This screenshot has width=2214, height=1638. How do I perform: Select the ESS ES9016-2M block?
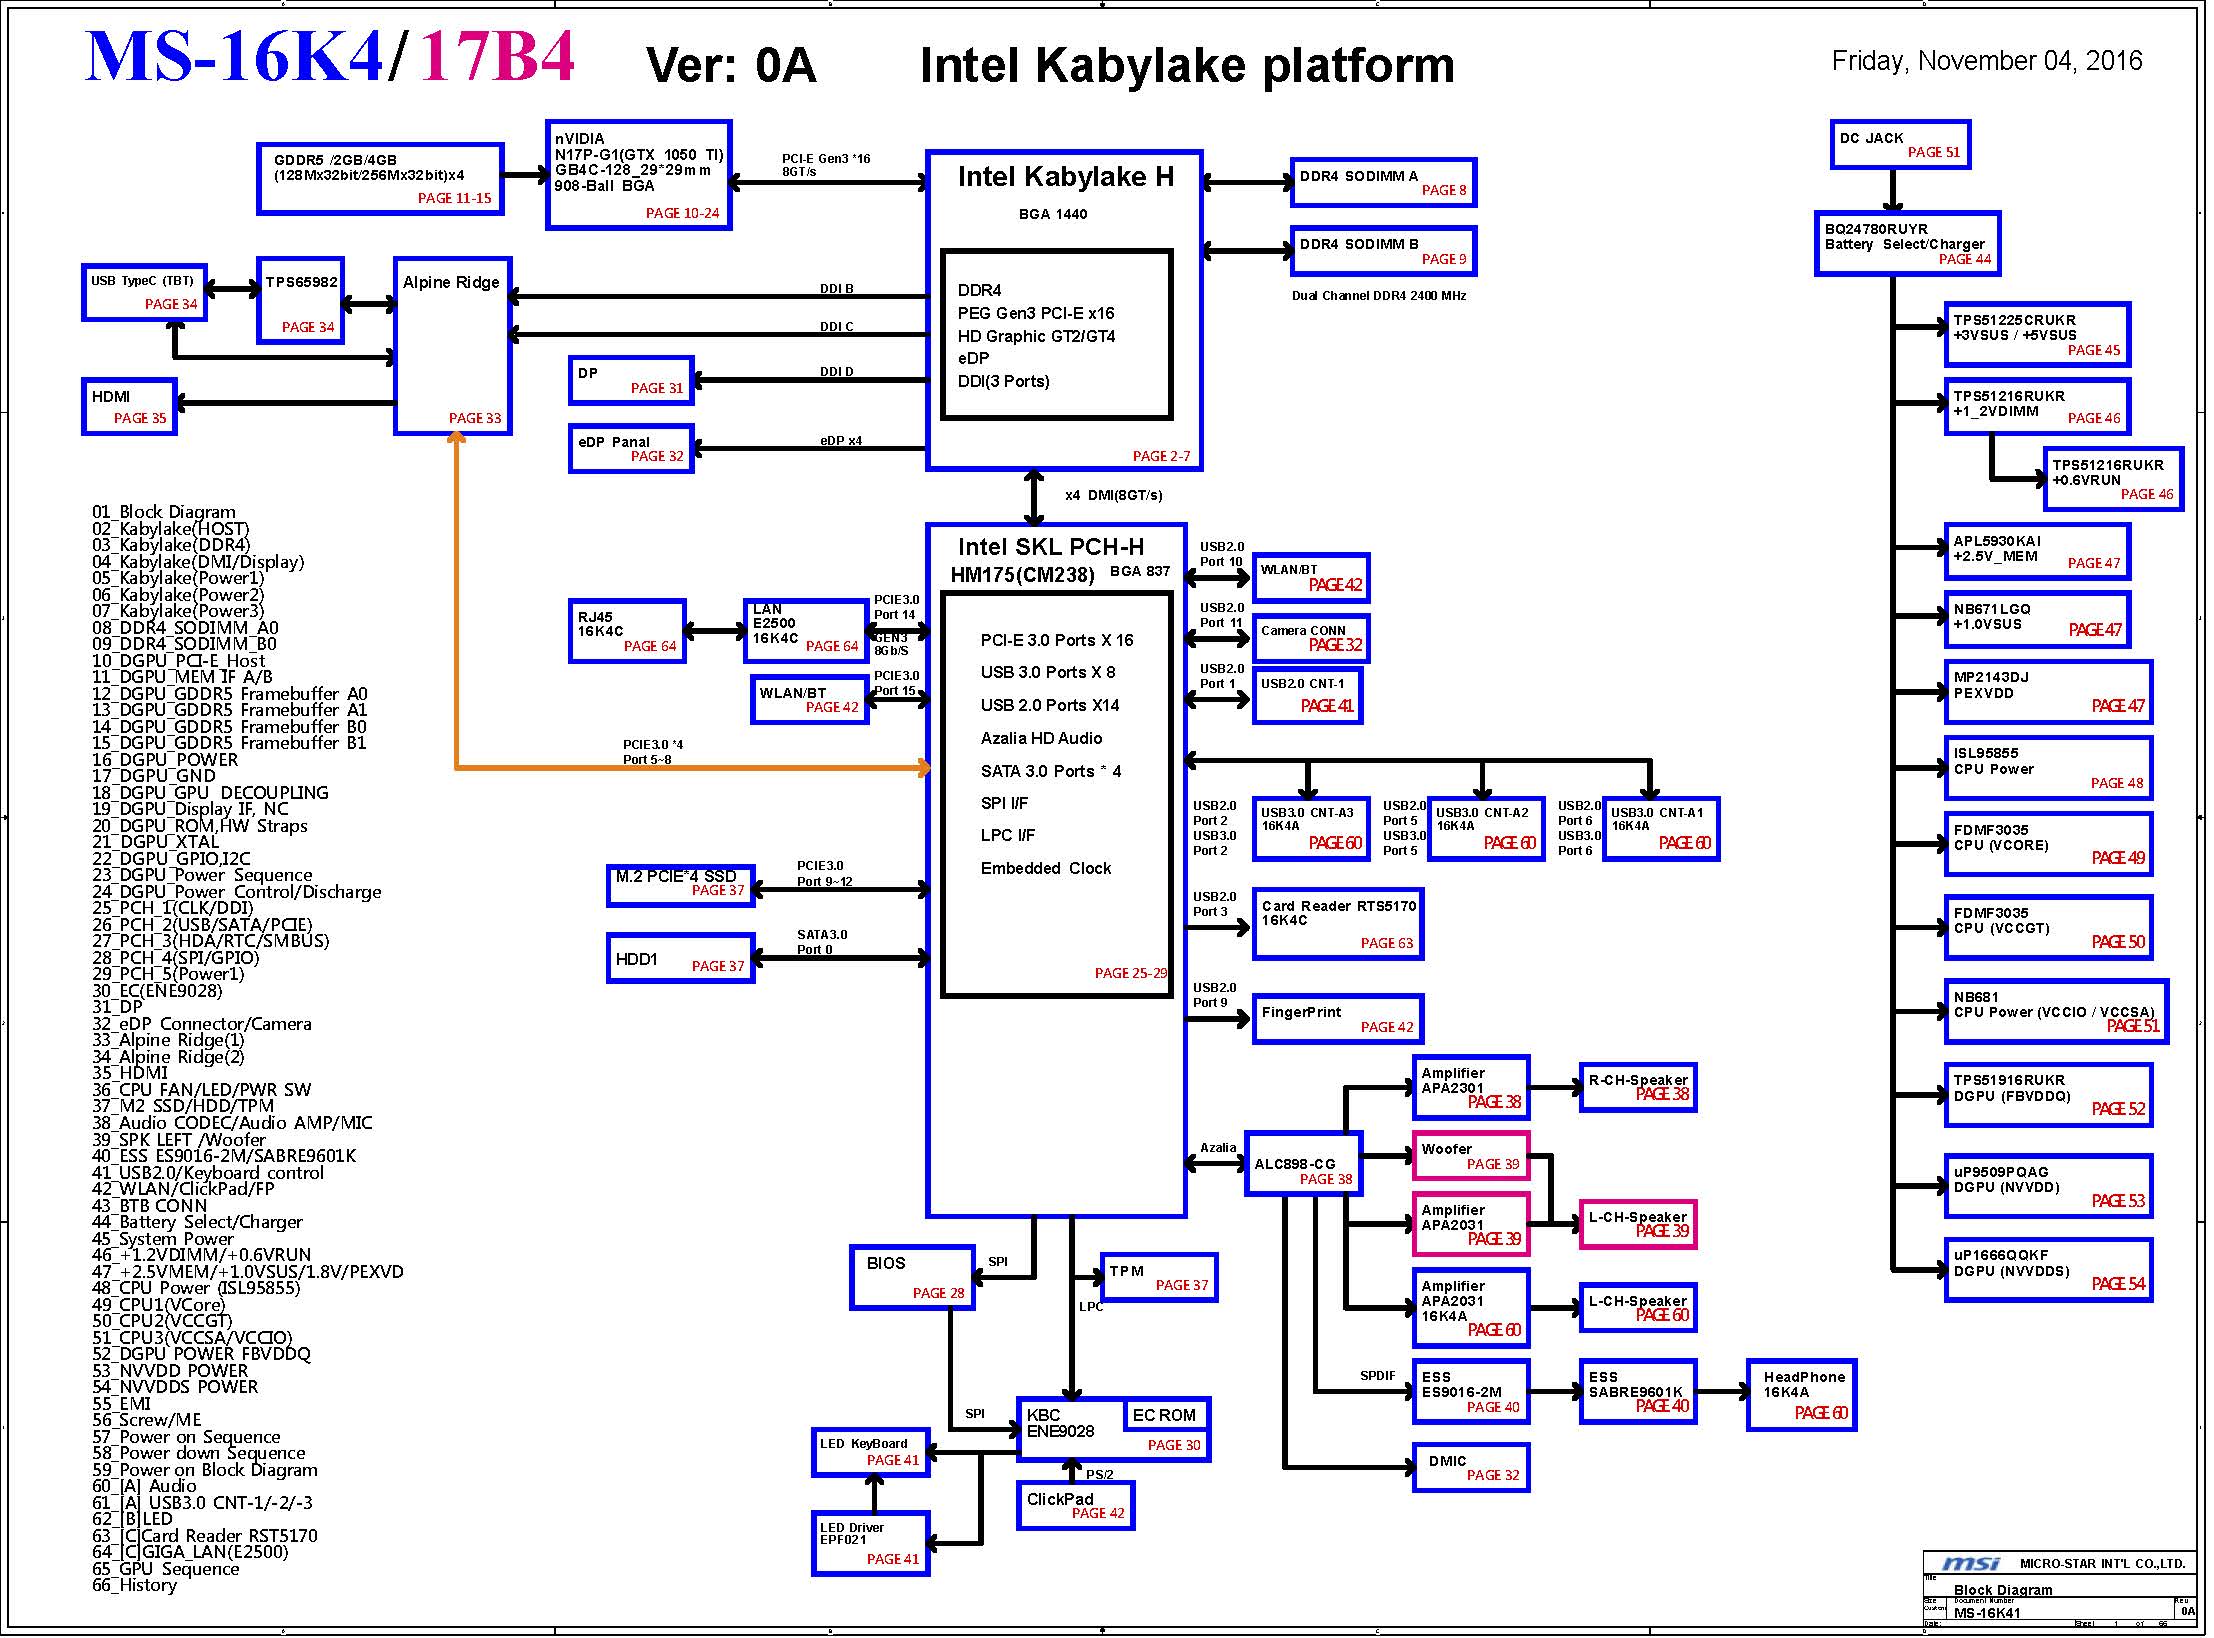(x=1471, y=1391)
